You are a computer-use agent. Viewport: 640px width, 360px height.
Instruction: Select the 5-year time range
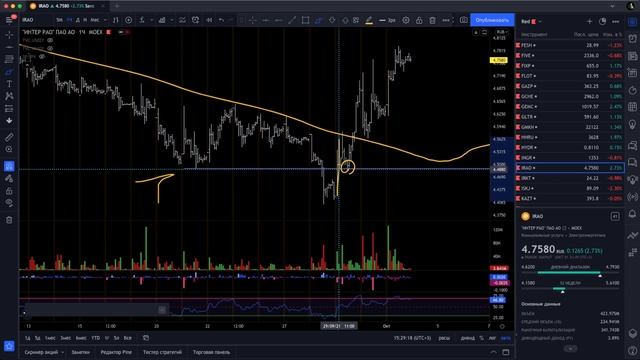[116, 338]
